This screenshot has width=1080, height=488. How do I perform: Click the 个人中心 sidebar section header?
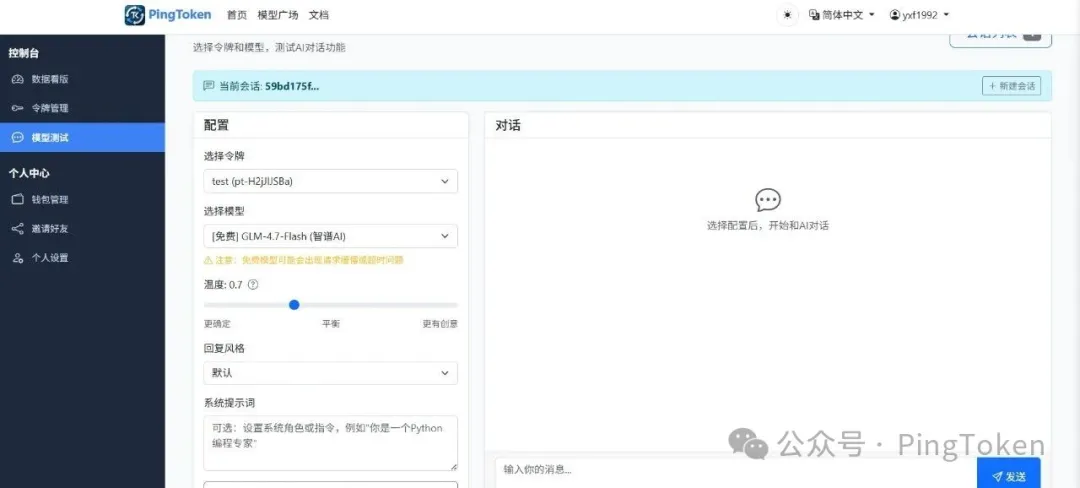tap(29, 173)
